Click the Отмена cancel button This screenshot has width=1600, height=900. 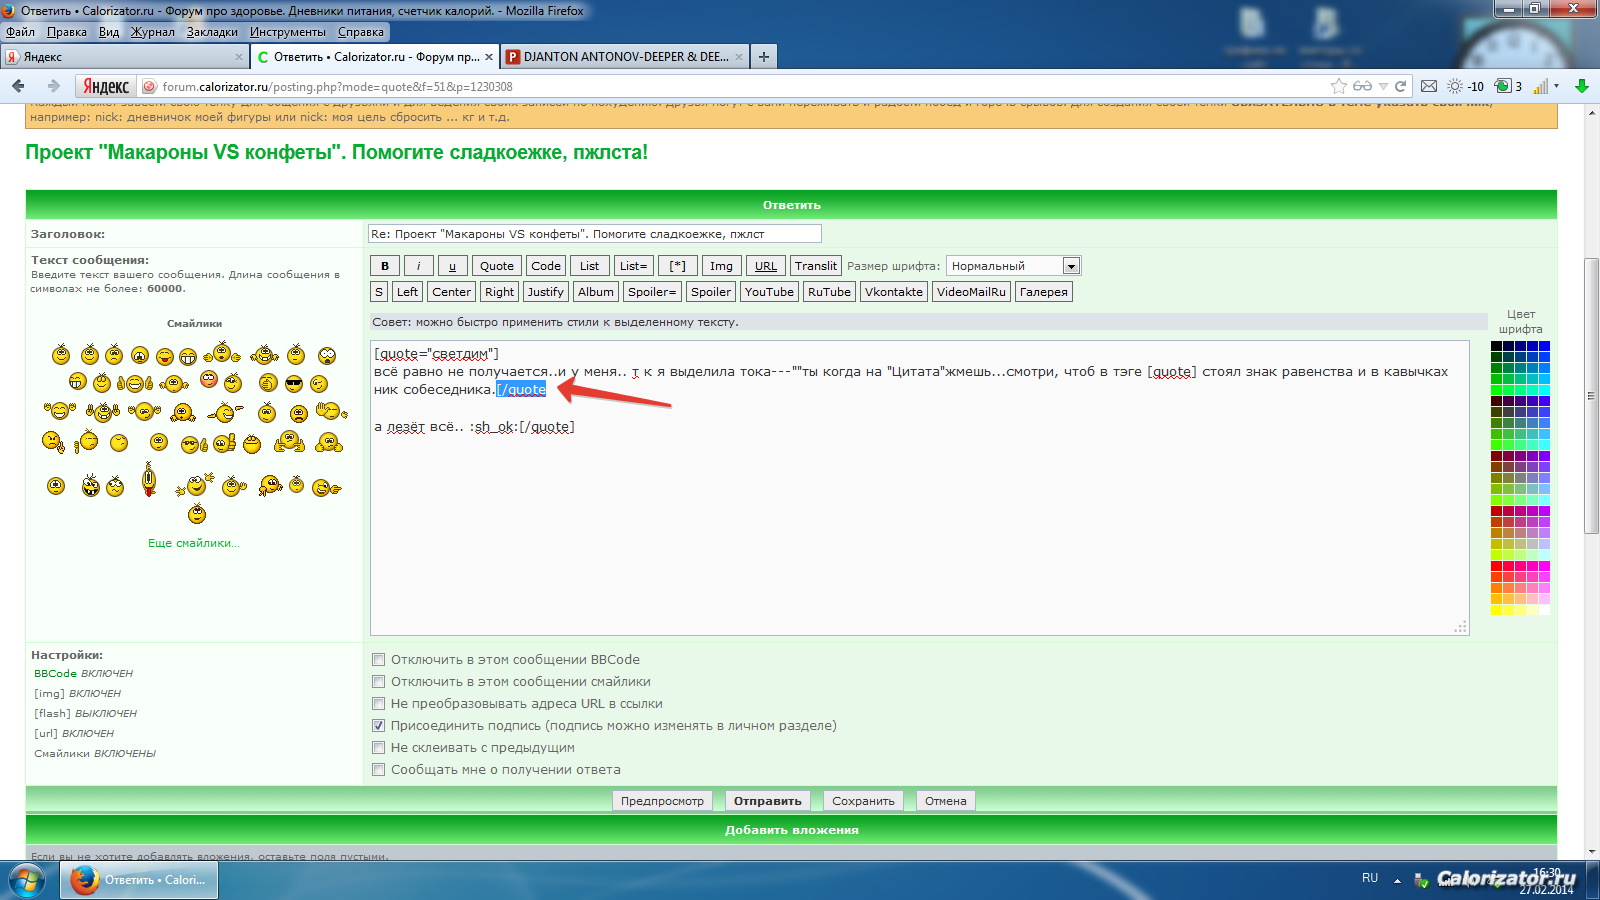pos(945,801)
